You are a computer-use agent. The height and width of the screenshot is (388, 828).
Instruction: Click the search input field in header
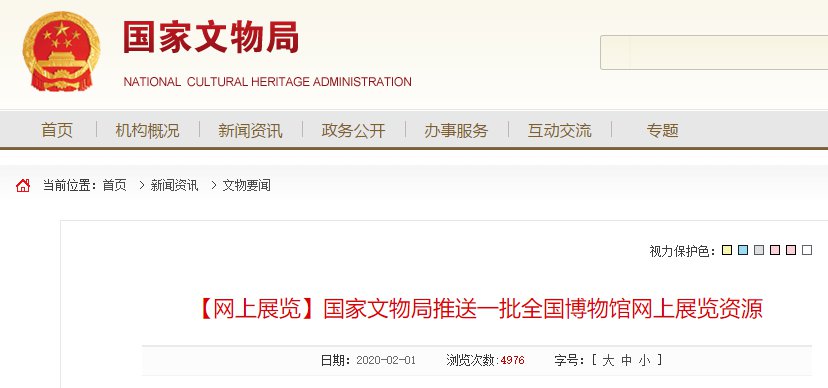714,53
